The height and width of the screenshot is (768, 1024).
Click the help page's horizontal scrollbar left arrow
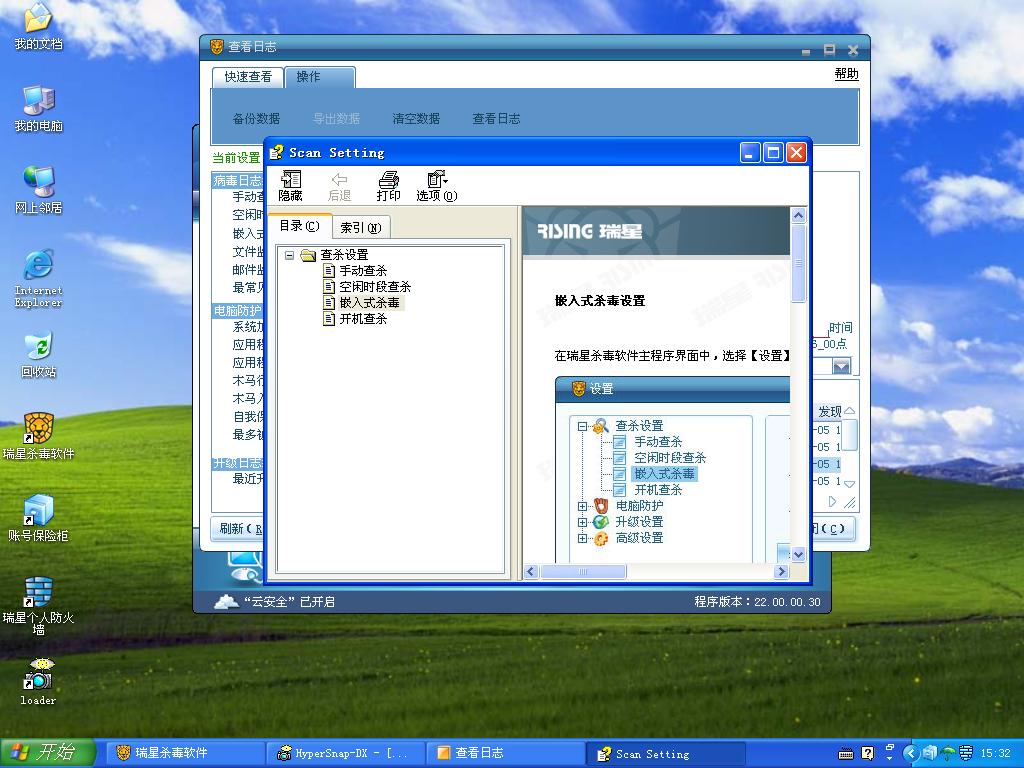[531, 571]
